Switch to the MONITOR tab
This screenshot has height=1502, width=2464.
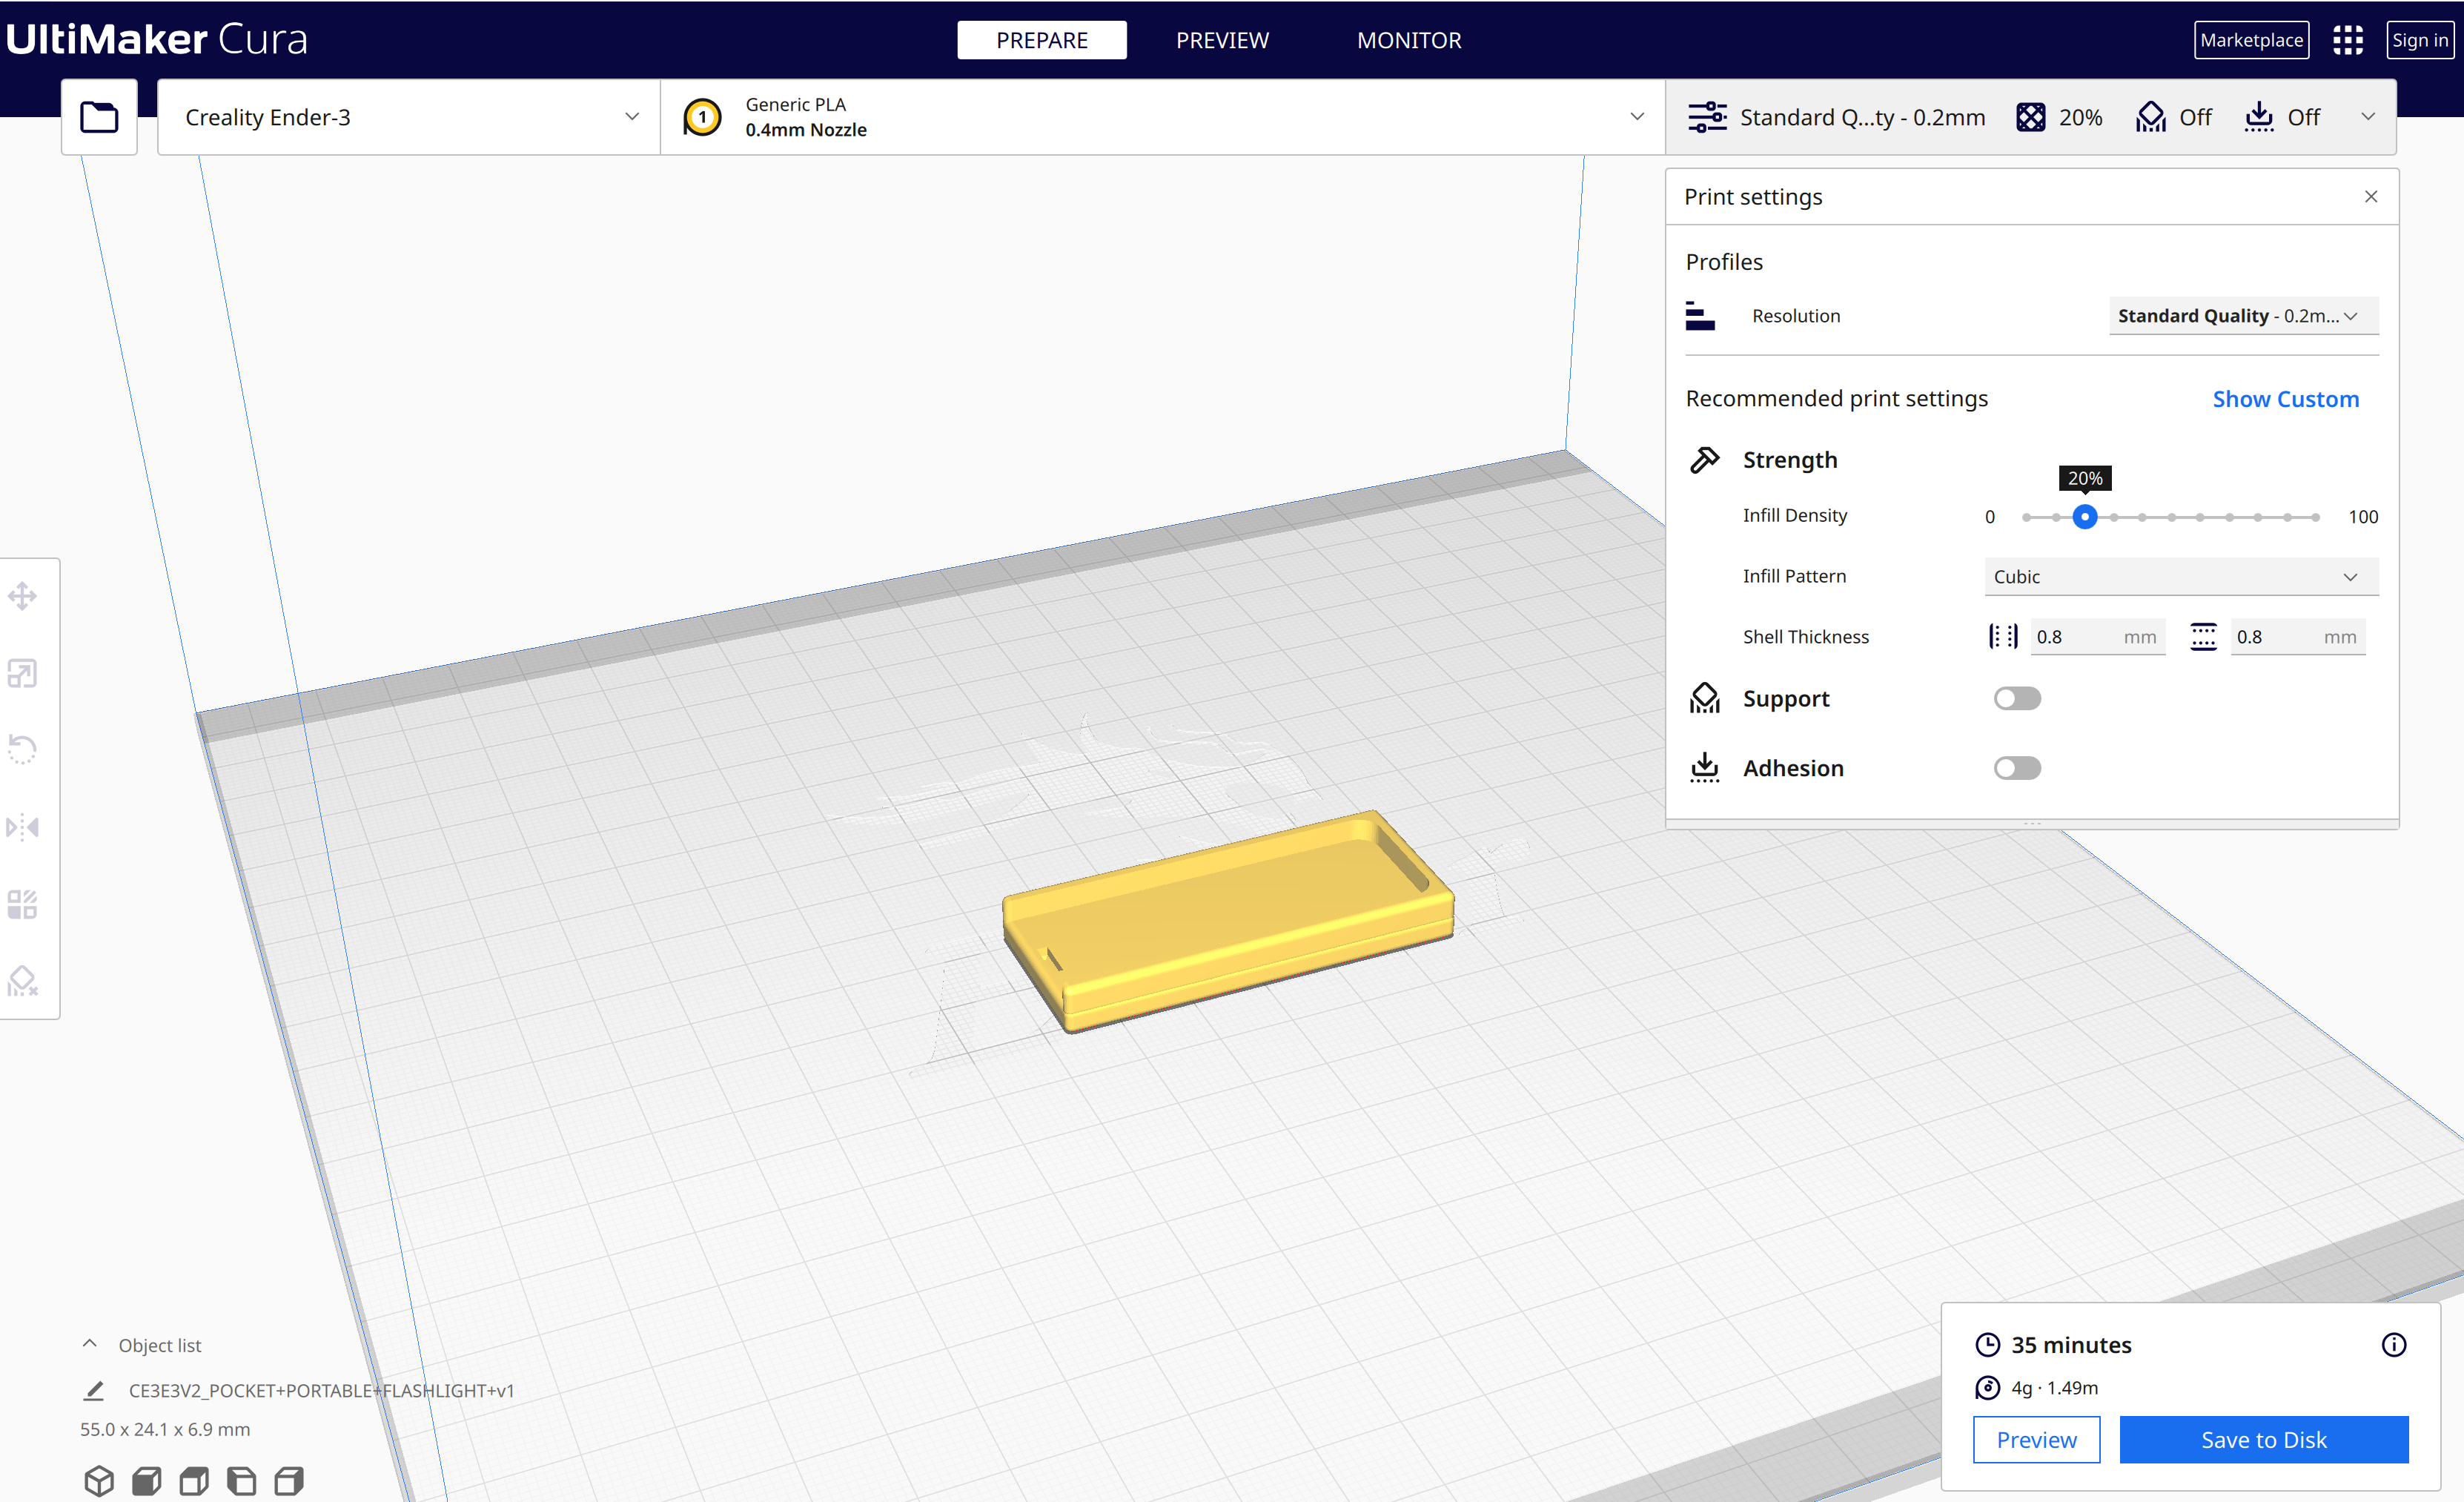1408,40
